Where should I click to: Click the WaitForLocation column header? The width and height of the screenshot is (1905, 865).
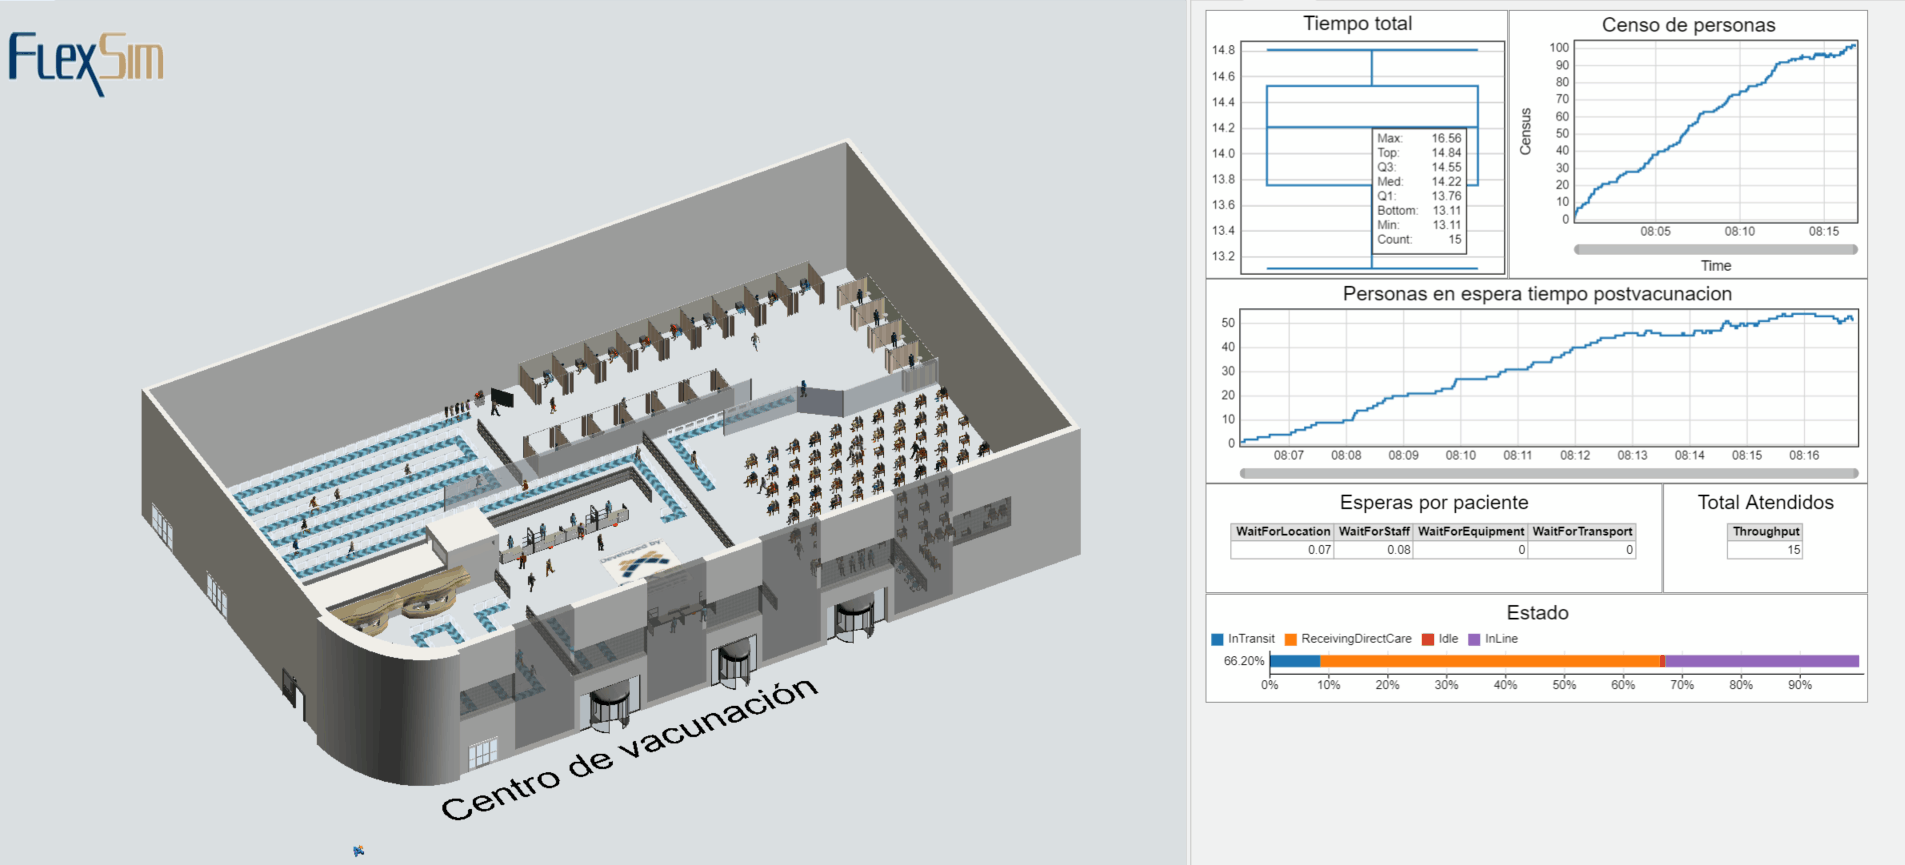pos(1282,532)
